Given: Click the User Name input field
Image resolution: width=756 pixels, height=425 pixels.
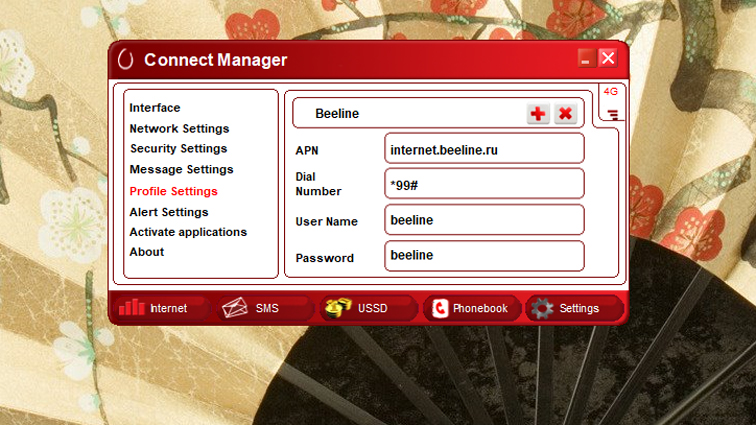Looking at the screenshot, I should click(485, 220).
